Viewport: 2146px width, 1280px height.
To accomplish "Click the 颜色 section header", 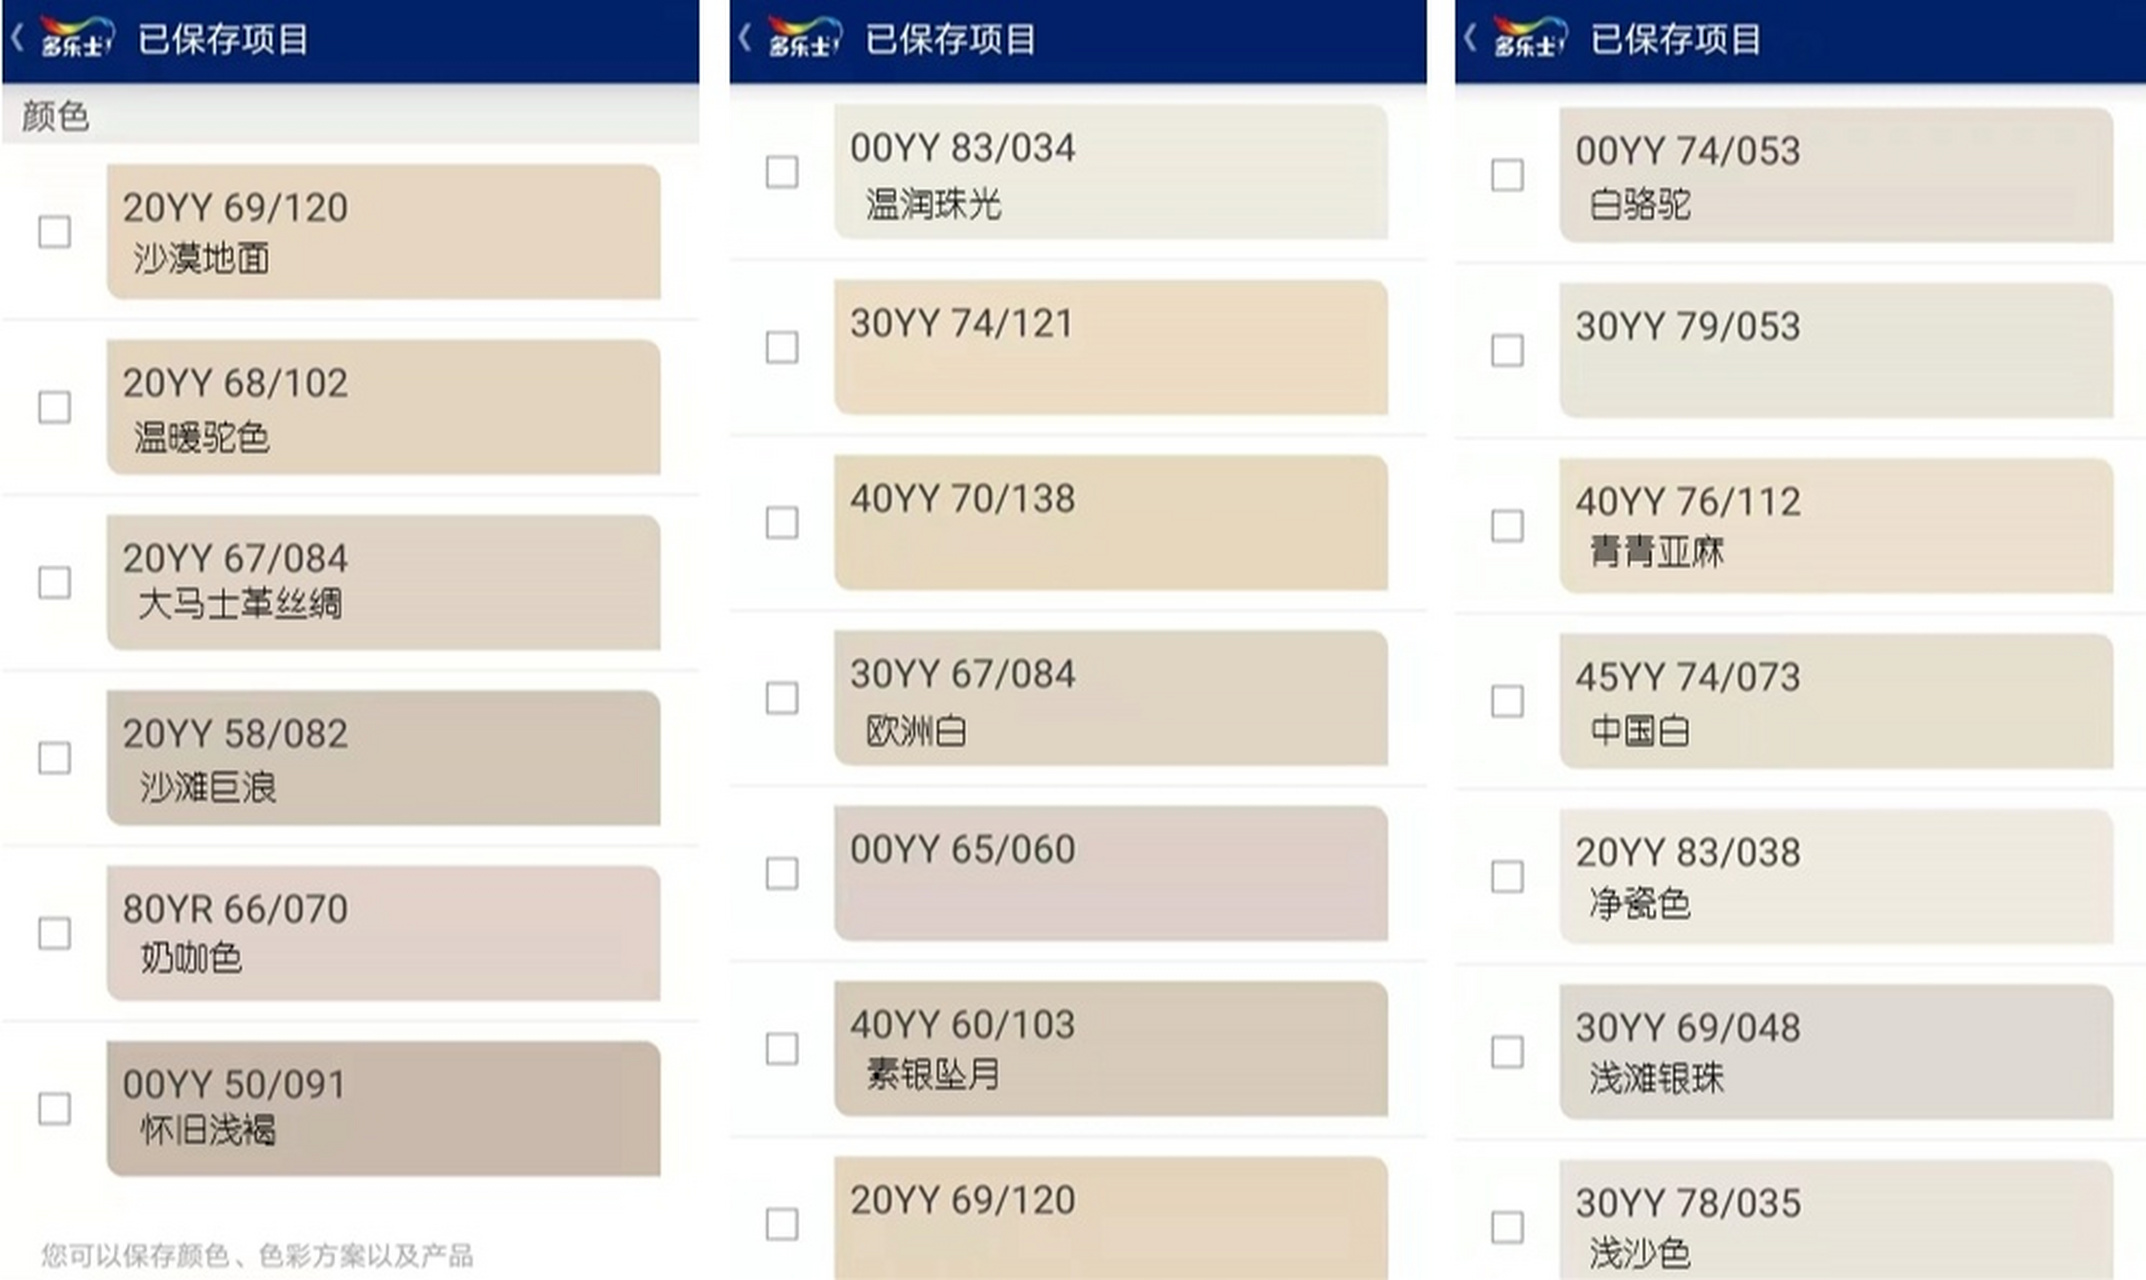I will (56, 116).
